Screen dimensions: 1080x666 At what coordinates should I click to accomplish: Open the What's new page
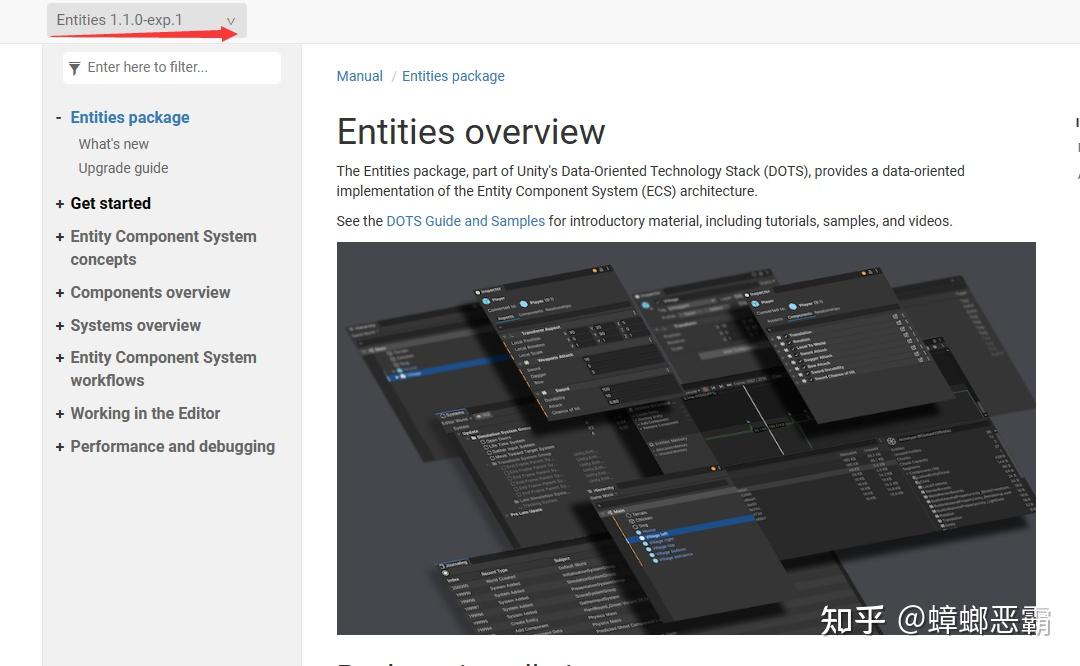(113, 144)
